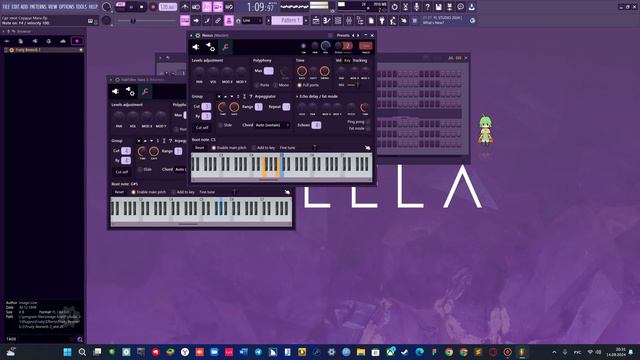Adjust the Nexus Fine tune slider
The width and height of the screenshot is (640, 360).
(314, 147)
